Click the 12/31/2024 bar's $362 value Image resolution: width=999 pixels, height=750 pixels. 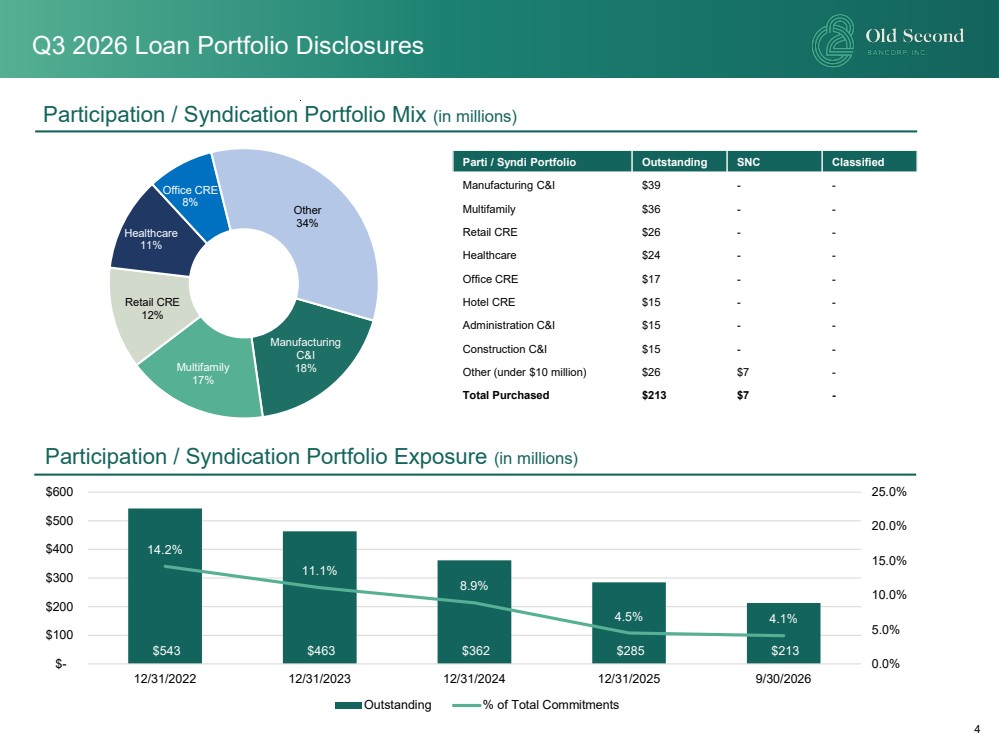click(476, 651)
